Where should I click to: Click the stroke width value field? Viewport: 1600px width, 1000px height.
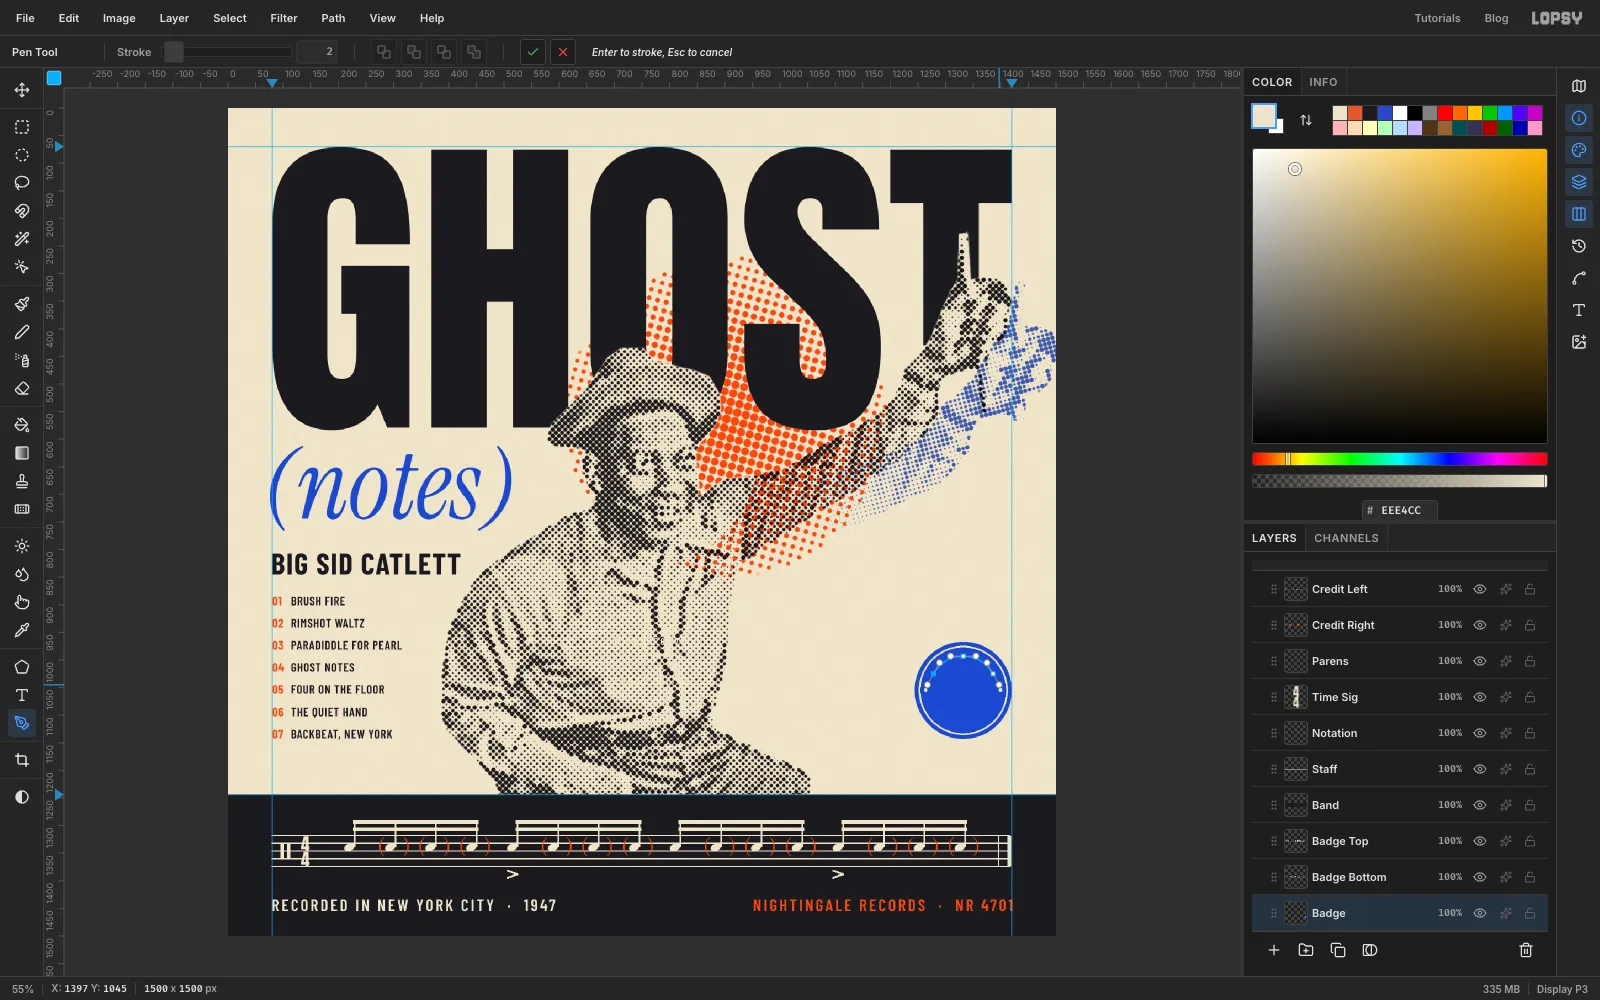(317, 52)
